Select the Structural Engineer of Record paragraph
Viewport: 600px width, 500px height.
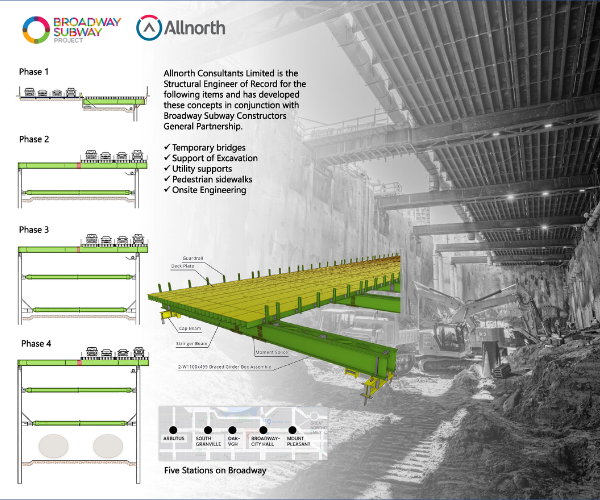click(x=235, y=99)
